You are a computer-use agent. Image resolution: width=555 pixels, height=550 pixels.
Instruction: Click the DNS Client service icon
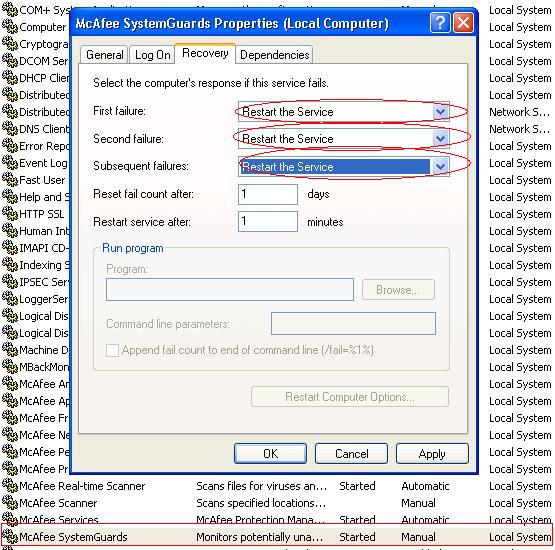click(10, 129)
